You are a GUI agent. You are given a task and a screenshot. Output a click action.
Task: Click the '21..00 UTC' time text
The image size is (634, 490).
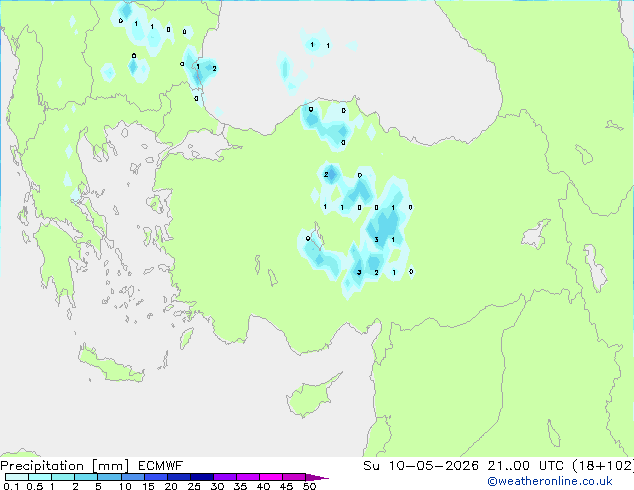(x=526, y=466)
